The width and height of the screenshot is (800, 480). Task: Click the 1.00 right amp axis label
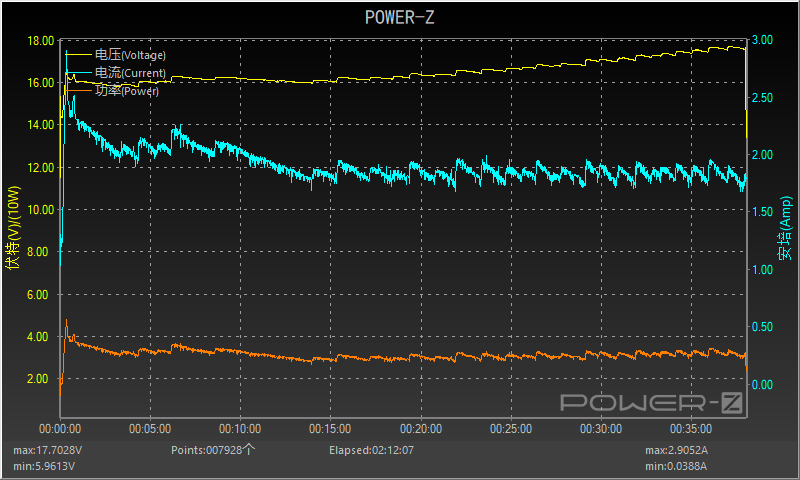point(762,269)
